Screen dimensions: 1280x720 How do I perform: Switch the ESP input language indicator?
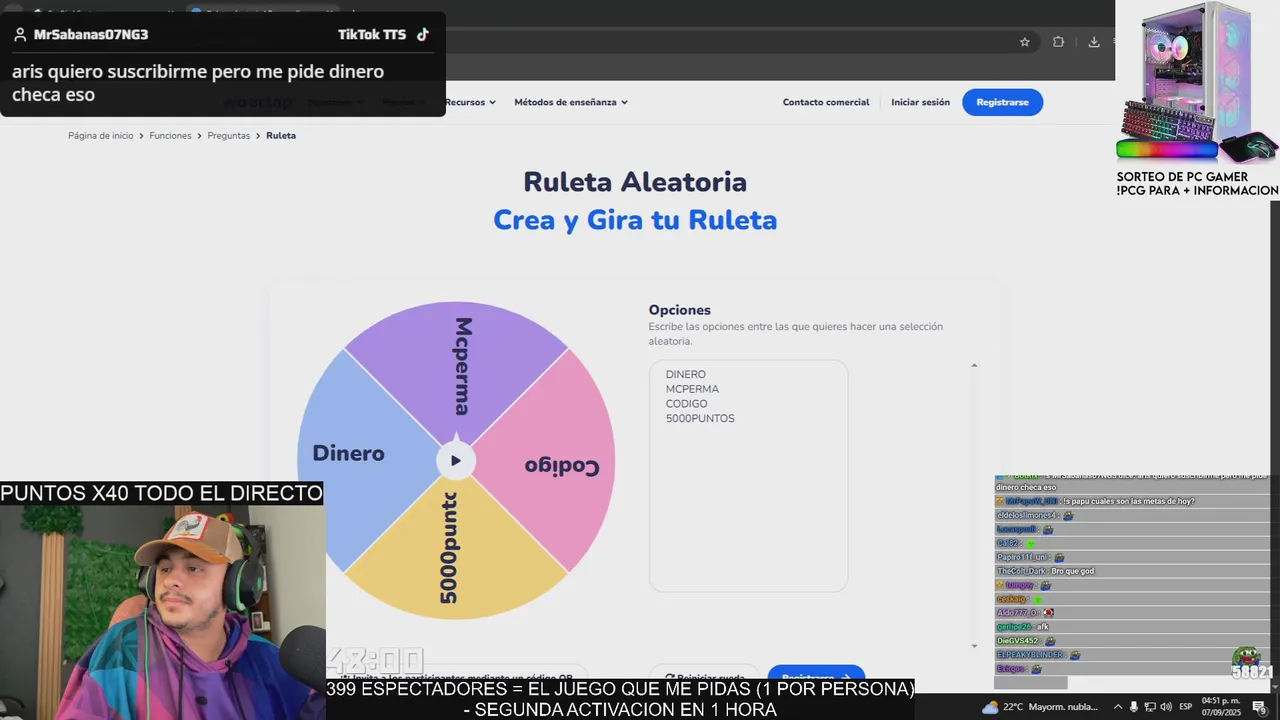[1186, 707]
